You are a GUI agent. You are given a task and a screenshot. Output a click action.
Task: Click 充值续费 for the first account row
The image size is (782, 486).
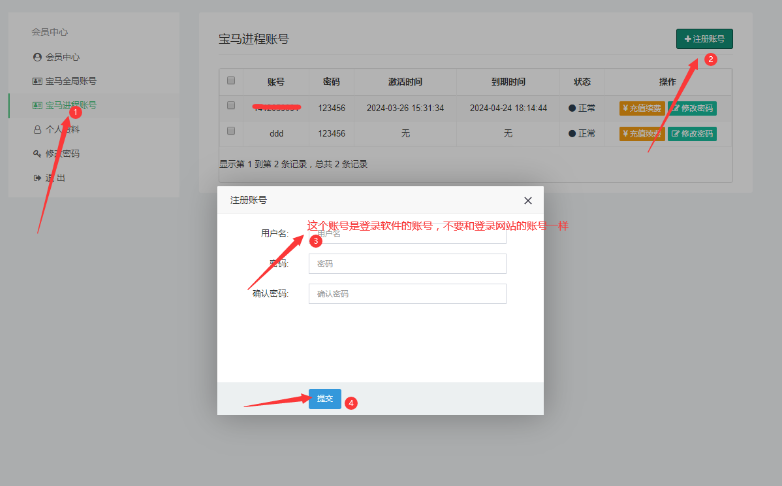click(642, 108)
